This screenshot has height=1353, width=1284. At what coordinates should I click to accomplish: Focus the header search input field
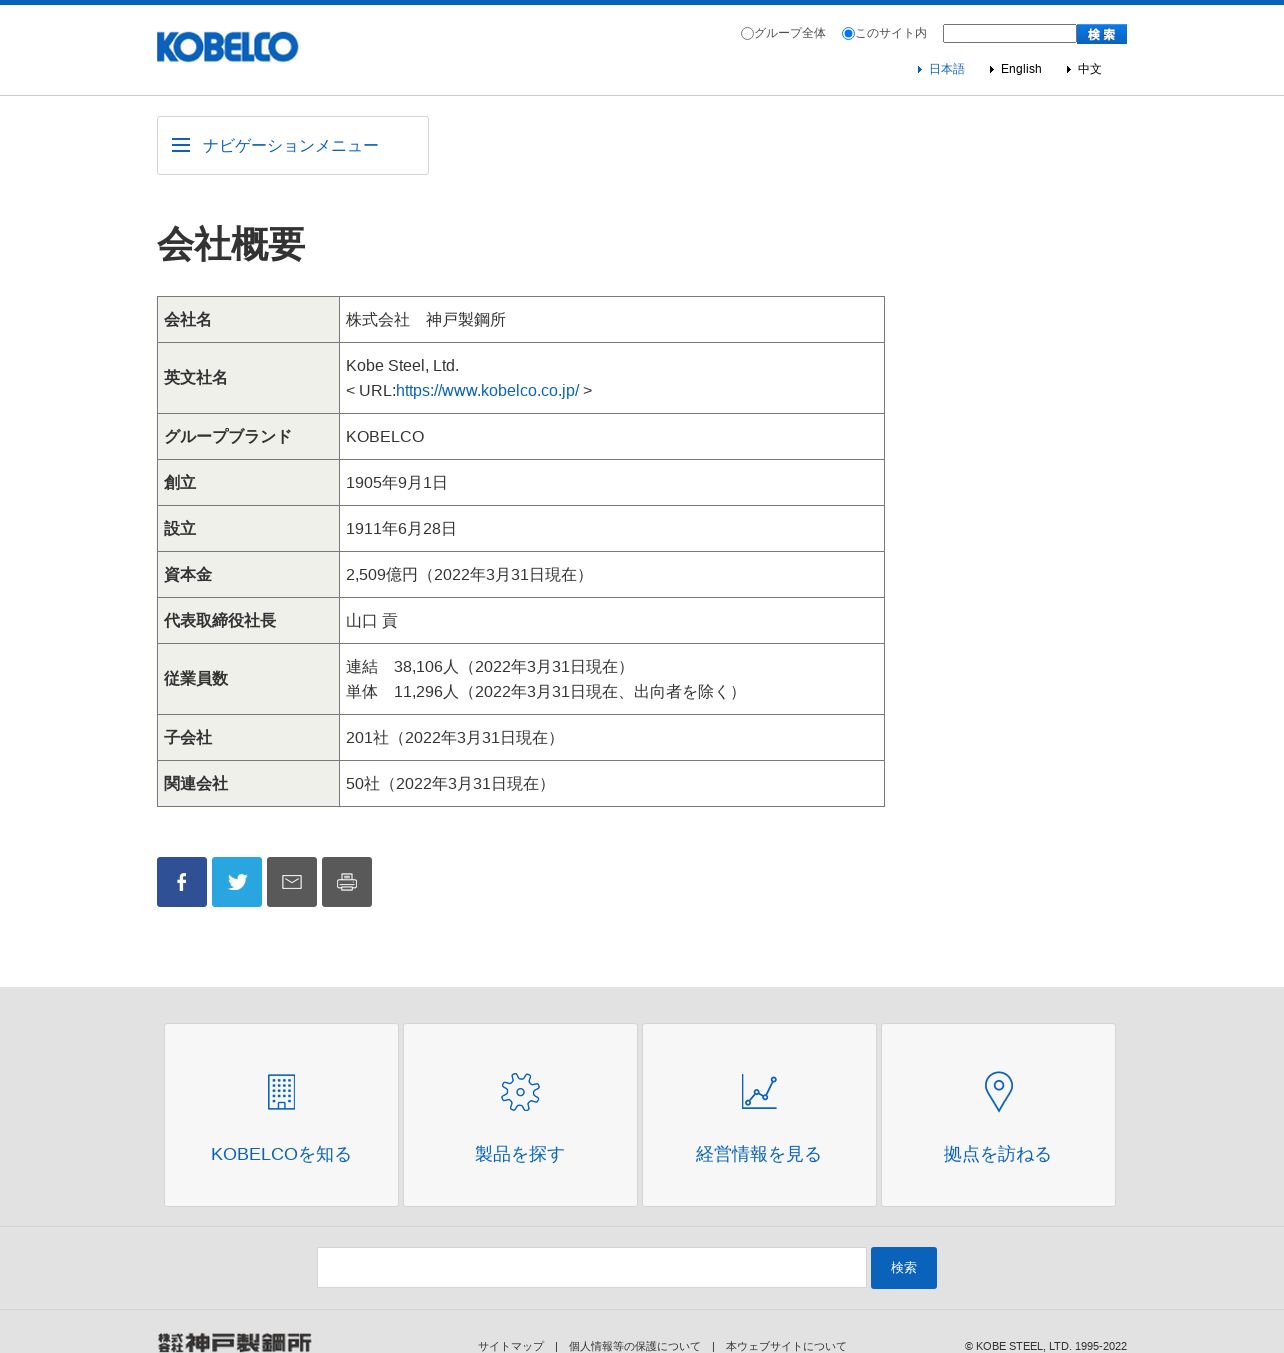coord(1009,34)
